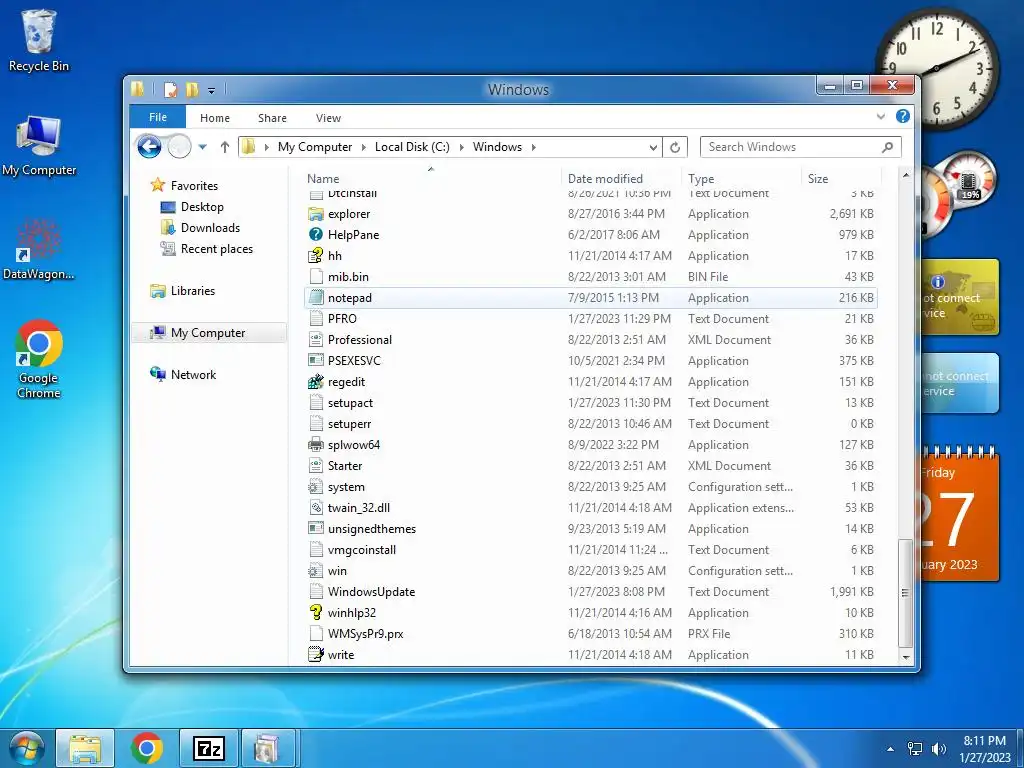This screenshot has height=768, width=1024.
Task: Select the PFRO text document row
Action: coord(590,319)
